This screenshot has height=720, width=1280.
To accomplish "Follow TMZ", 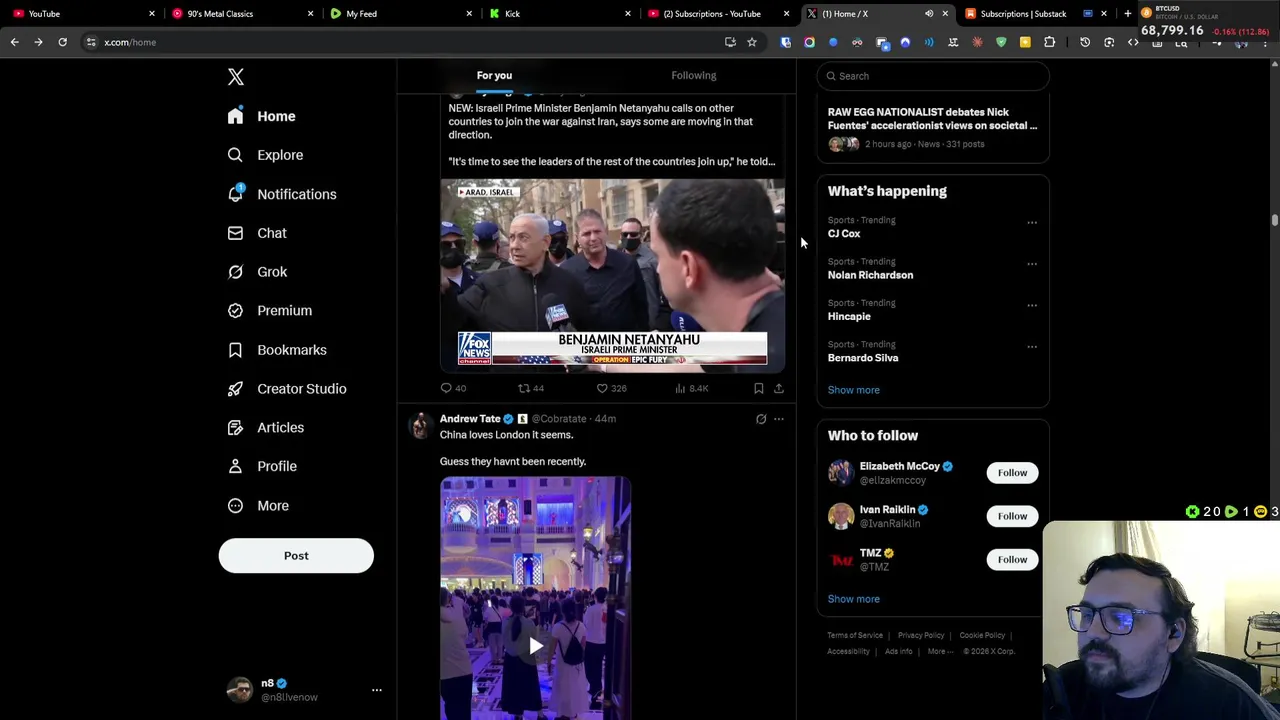I will [1012, 560].
